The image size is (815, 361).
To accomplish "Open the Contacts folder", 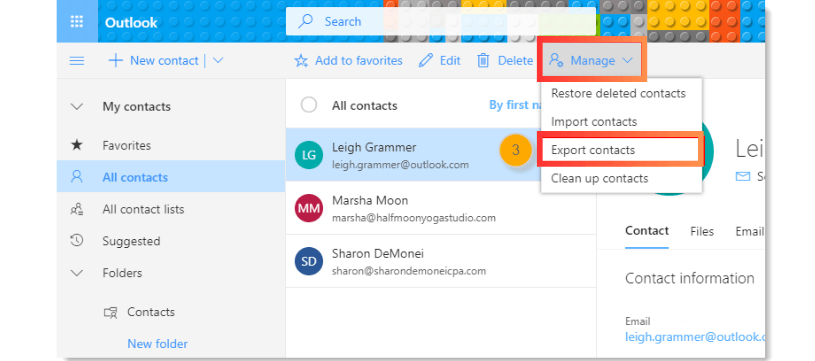I will tap(151, 312).
